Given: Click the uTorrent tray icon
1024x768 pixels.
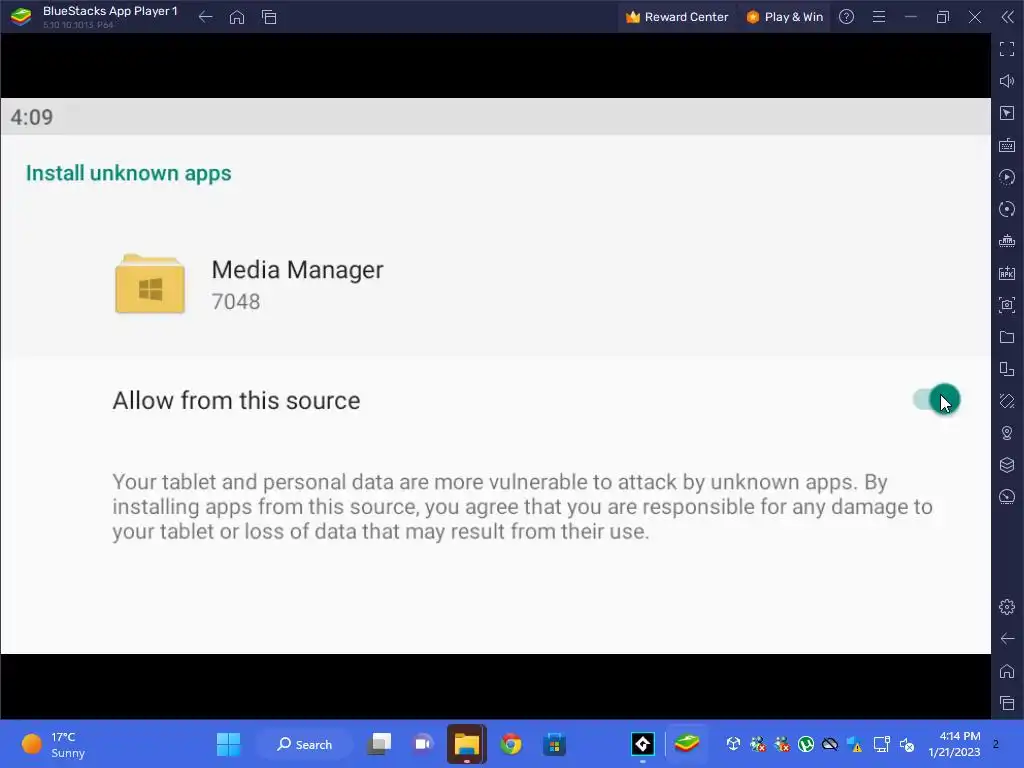Looking at the screenshot, I should 806,744.
